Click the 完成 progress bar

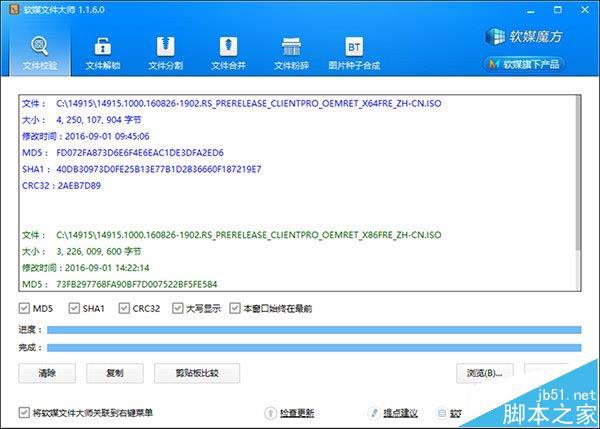tap(314, 347)
